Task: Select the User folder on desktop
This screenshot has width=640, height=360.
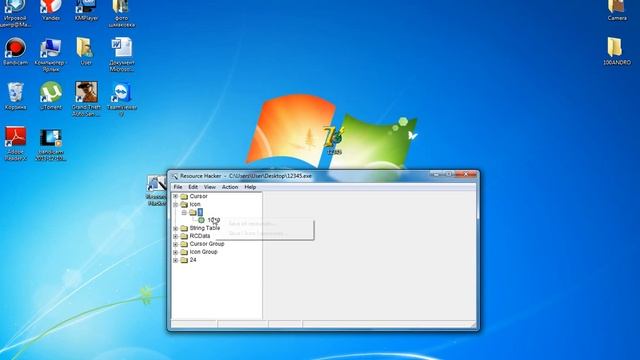Action: pos(86,51)
